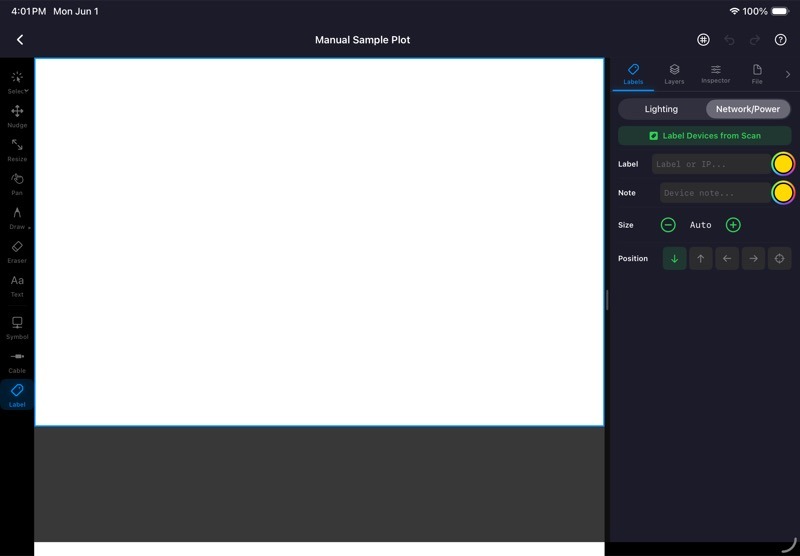Open the Symbol tool
The image size is (800, 556).
tap(17, 327)
